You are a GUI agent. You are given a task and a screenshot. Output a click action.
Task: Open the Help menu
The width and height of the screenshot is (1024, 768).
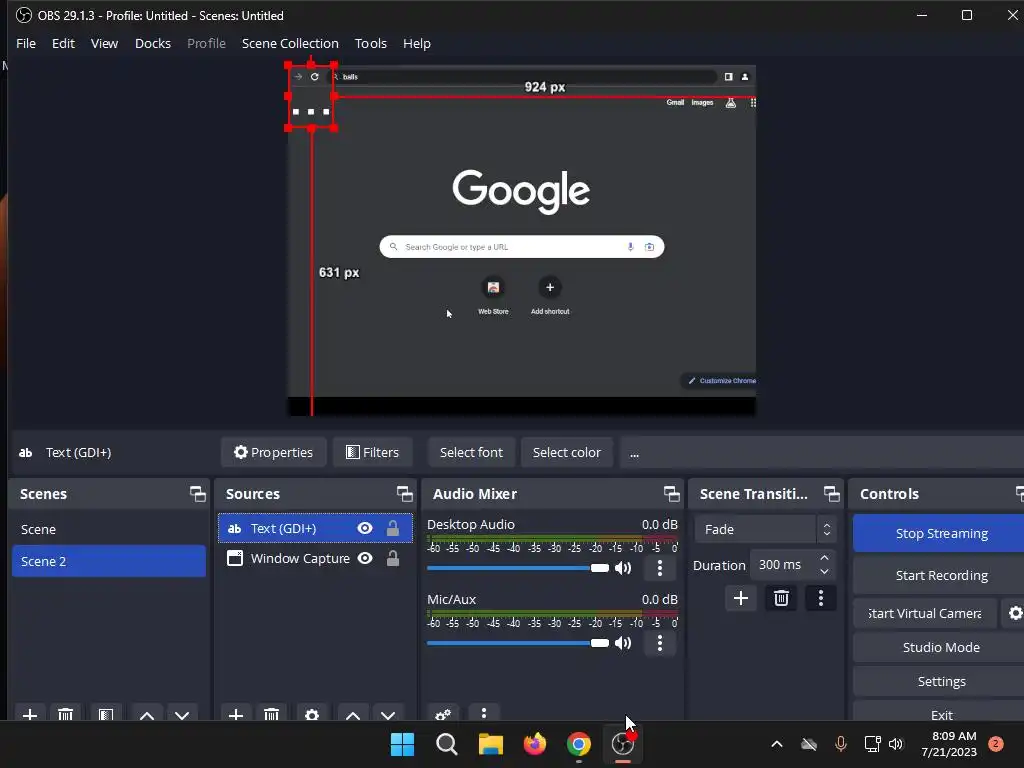[417, 43]
